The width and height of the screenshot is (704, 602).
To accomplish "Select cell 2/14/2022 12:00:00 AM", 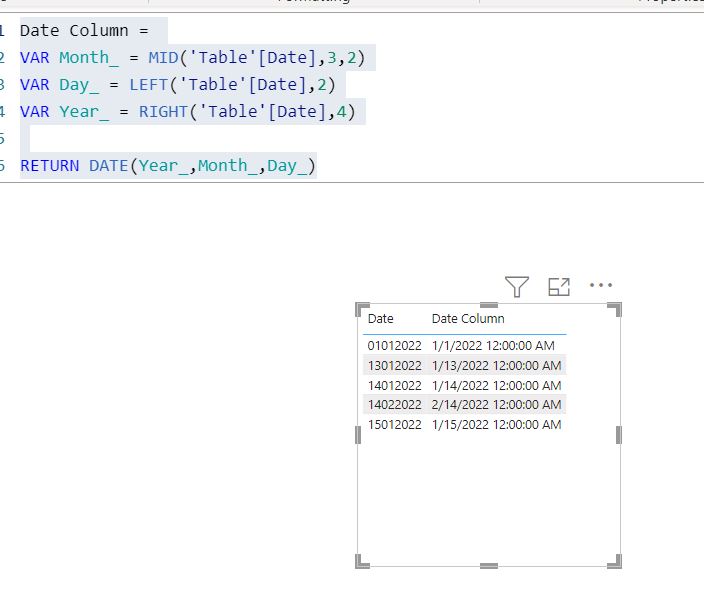I will (496, 404).
